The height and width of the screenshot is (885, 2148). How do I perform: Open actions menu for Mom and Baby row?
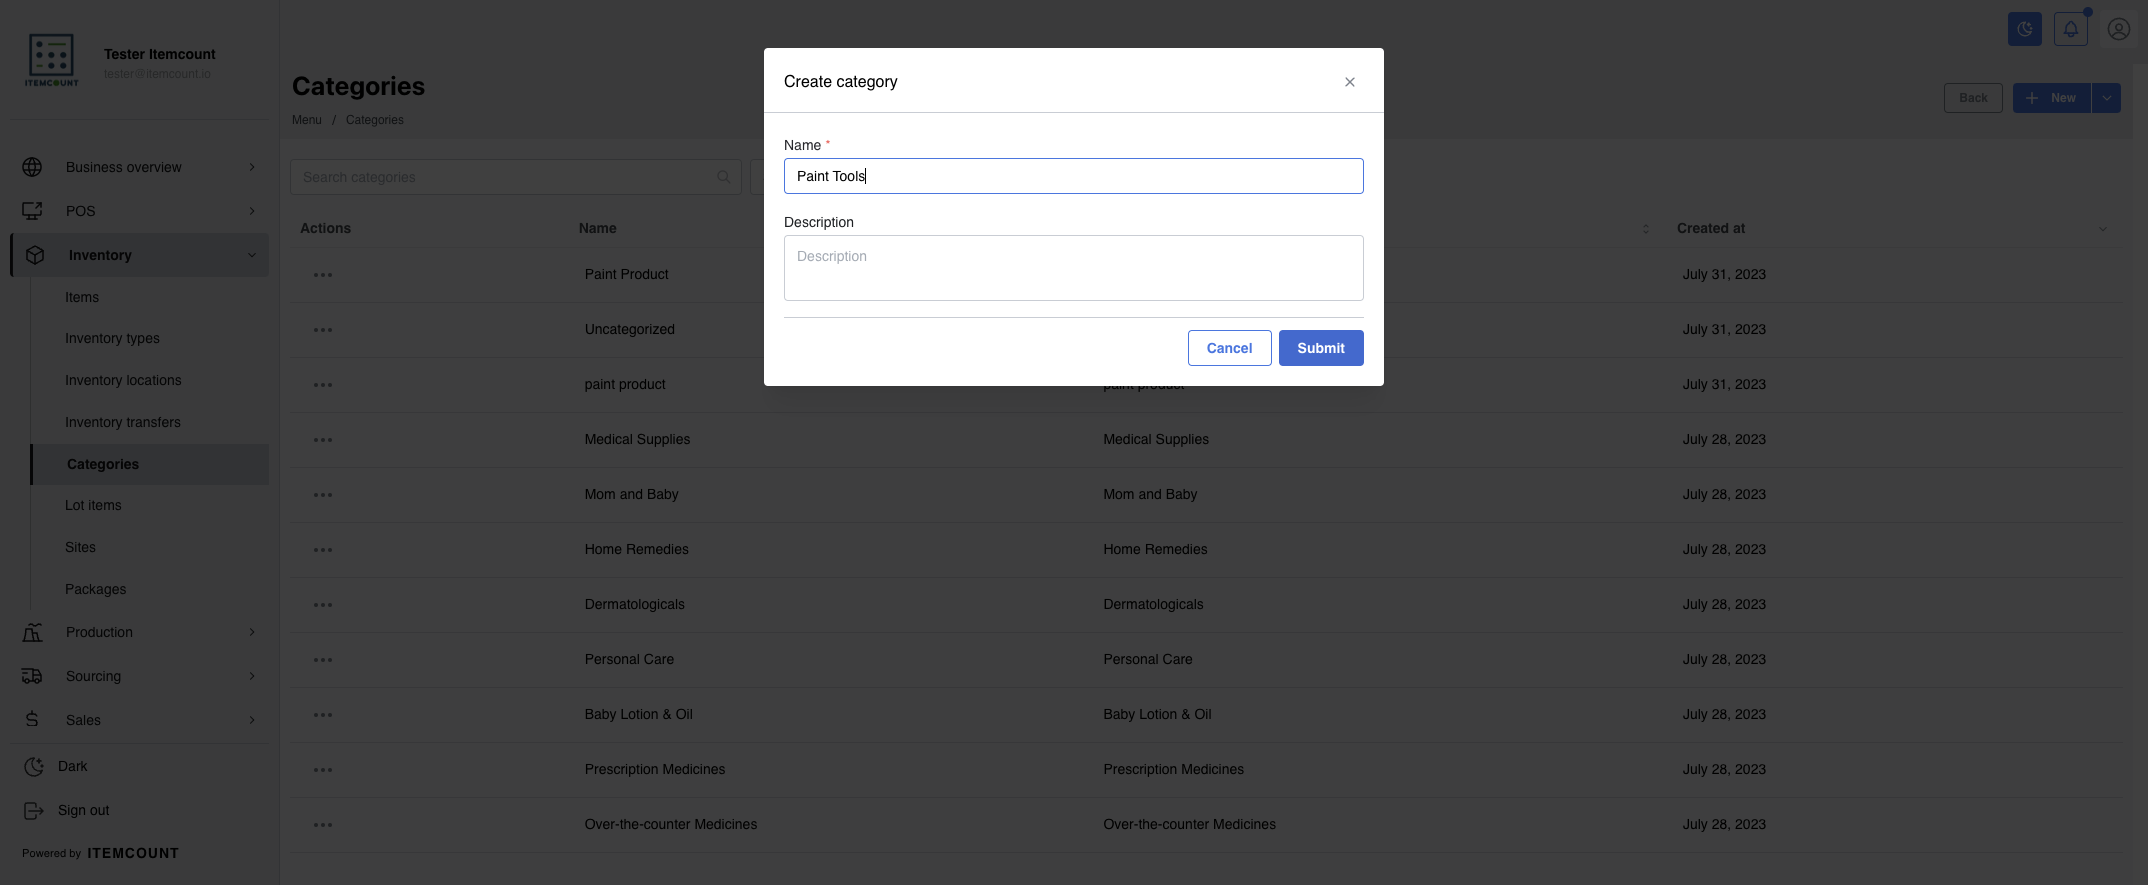[x=323, y=494]
